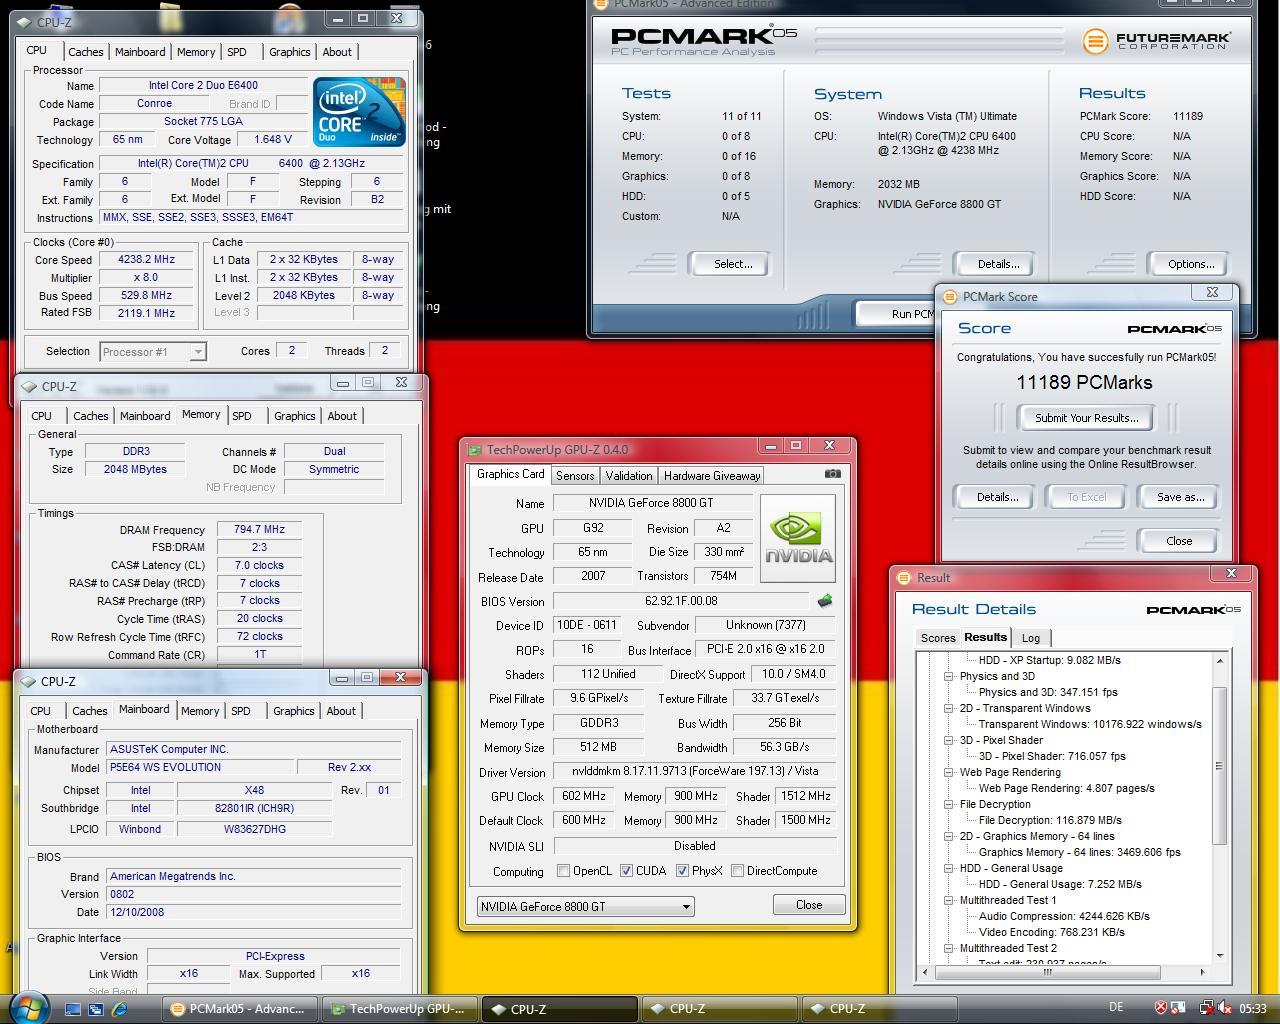
Task: Click the network tray icon
Action: pos(1207,1008)
